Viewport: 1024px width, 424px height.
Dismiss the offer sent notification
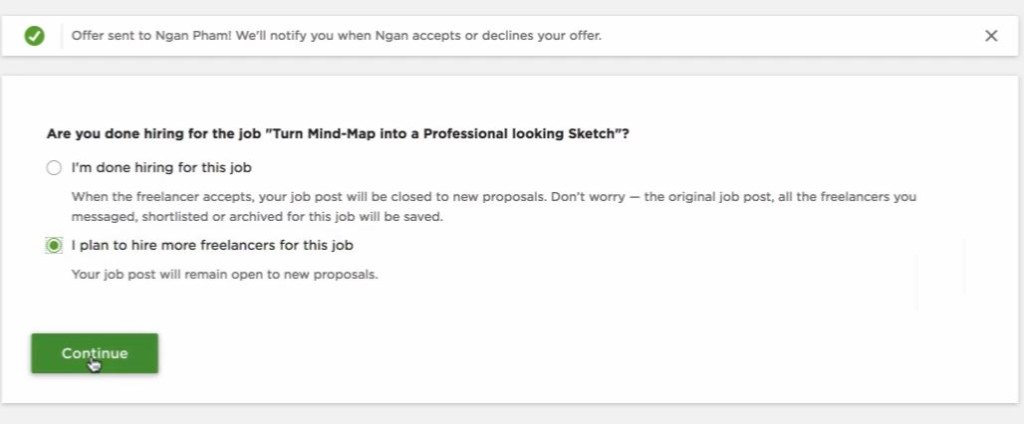click(991, 36)
